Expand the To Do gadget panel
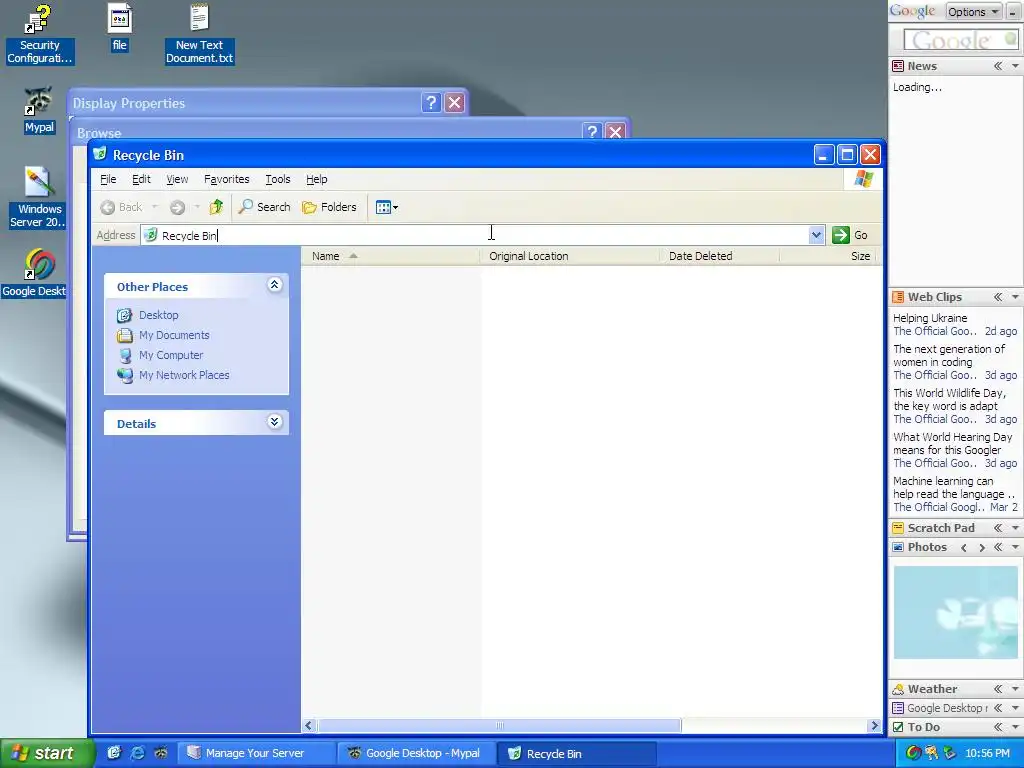Image resolution: width=1024 pixels, height=768 pixels. [998, 727]
